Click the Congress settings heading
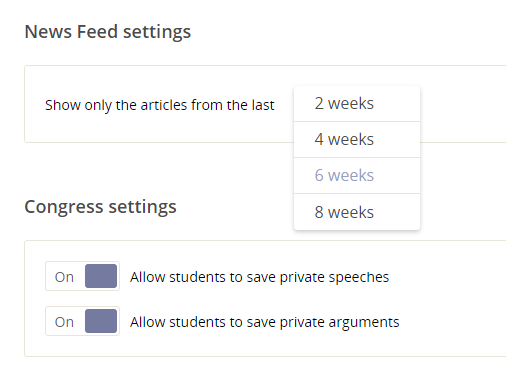The height and width of the screenshot is (378, 506). pyautogui.click(x=100, y=207)
